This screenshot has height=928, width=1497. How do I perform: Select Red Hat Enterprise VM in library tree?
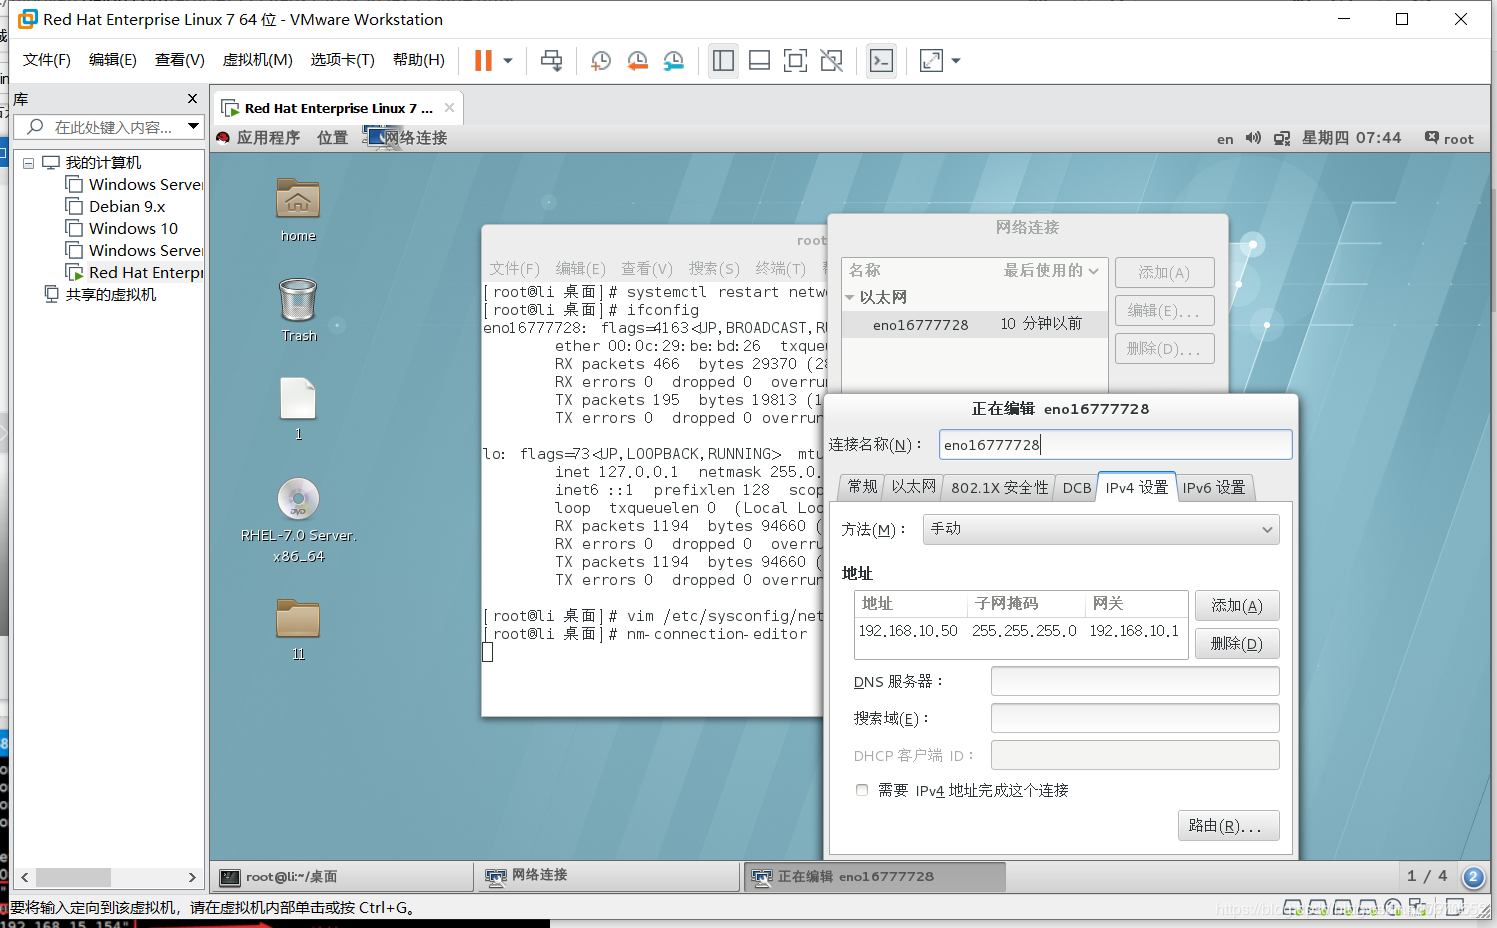[145, 273]
